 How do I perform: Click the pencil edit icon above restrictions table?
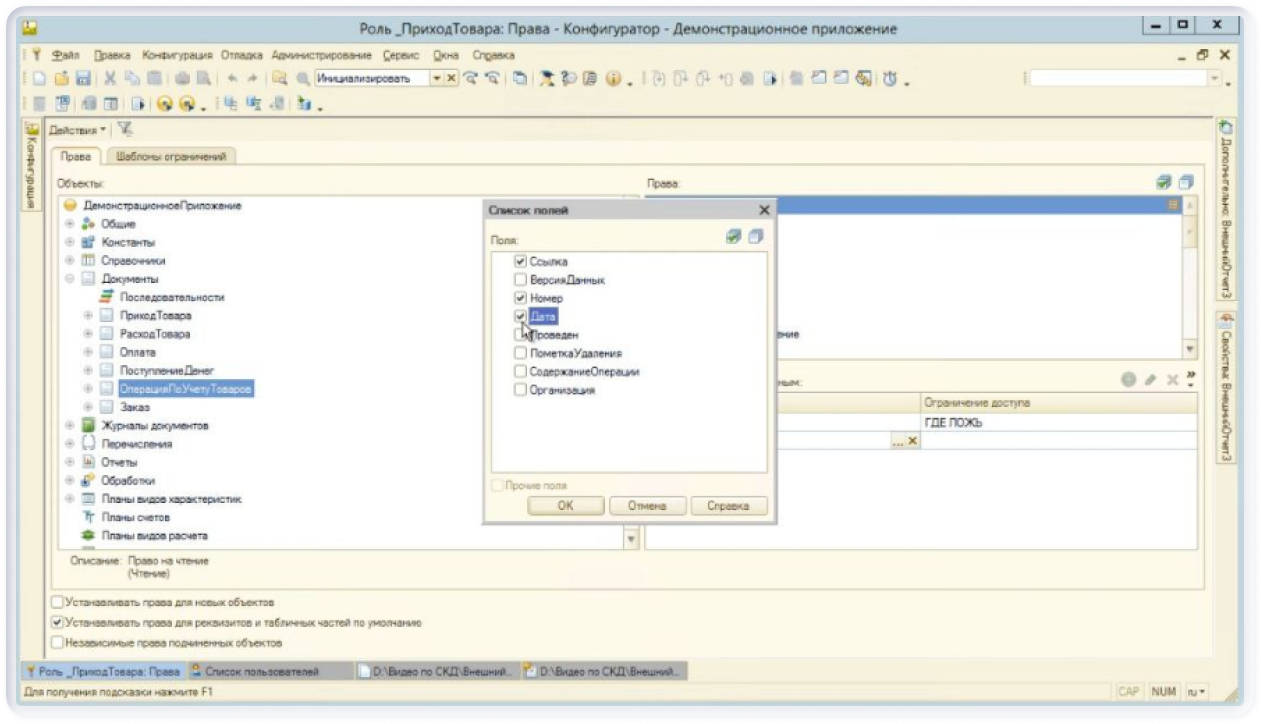click(x=1150, y=380)
